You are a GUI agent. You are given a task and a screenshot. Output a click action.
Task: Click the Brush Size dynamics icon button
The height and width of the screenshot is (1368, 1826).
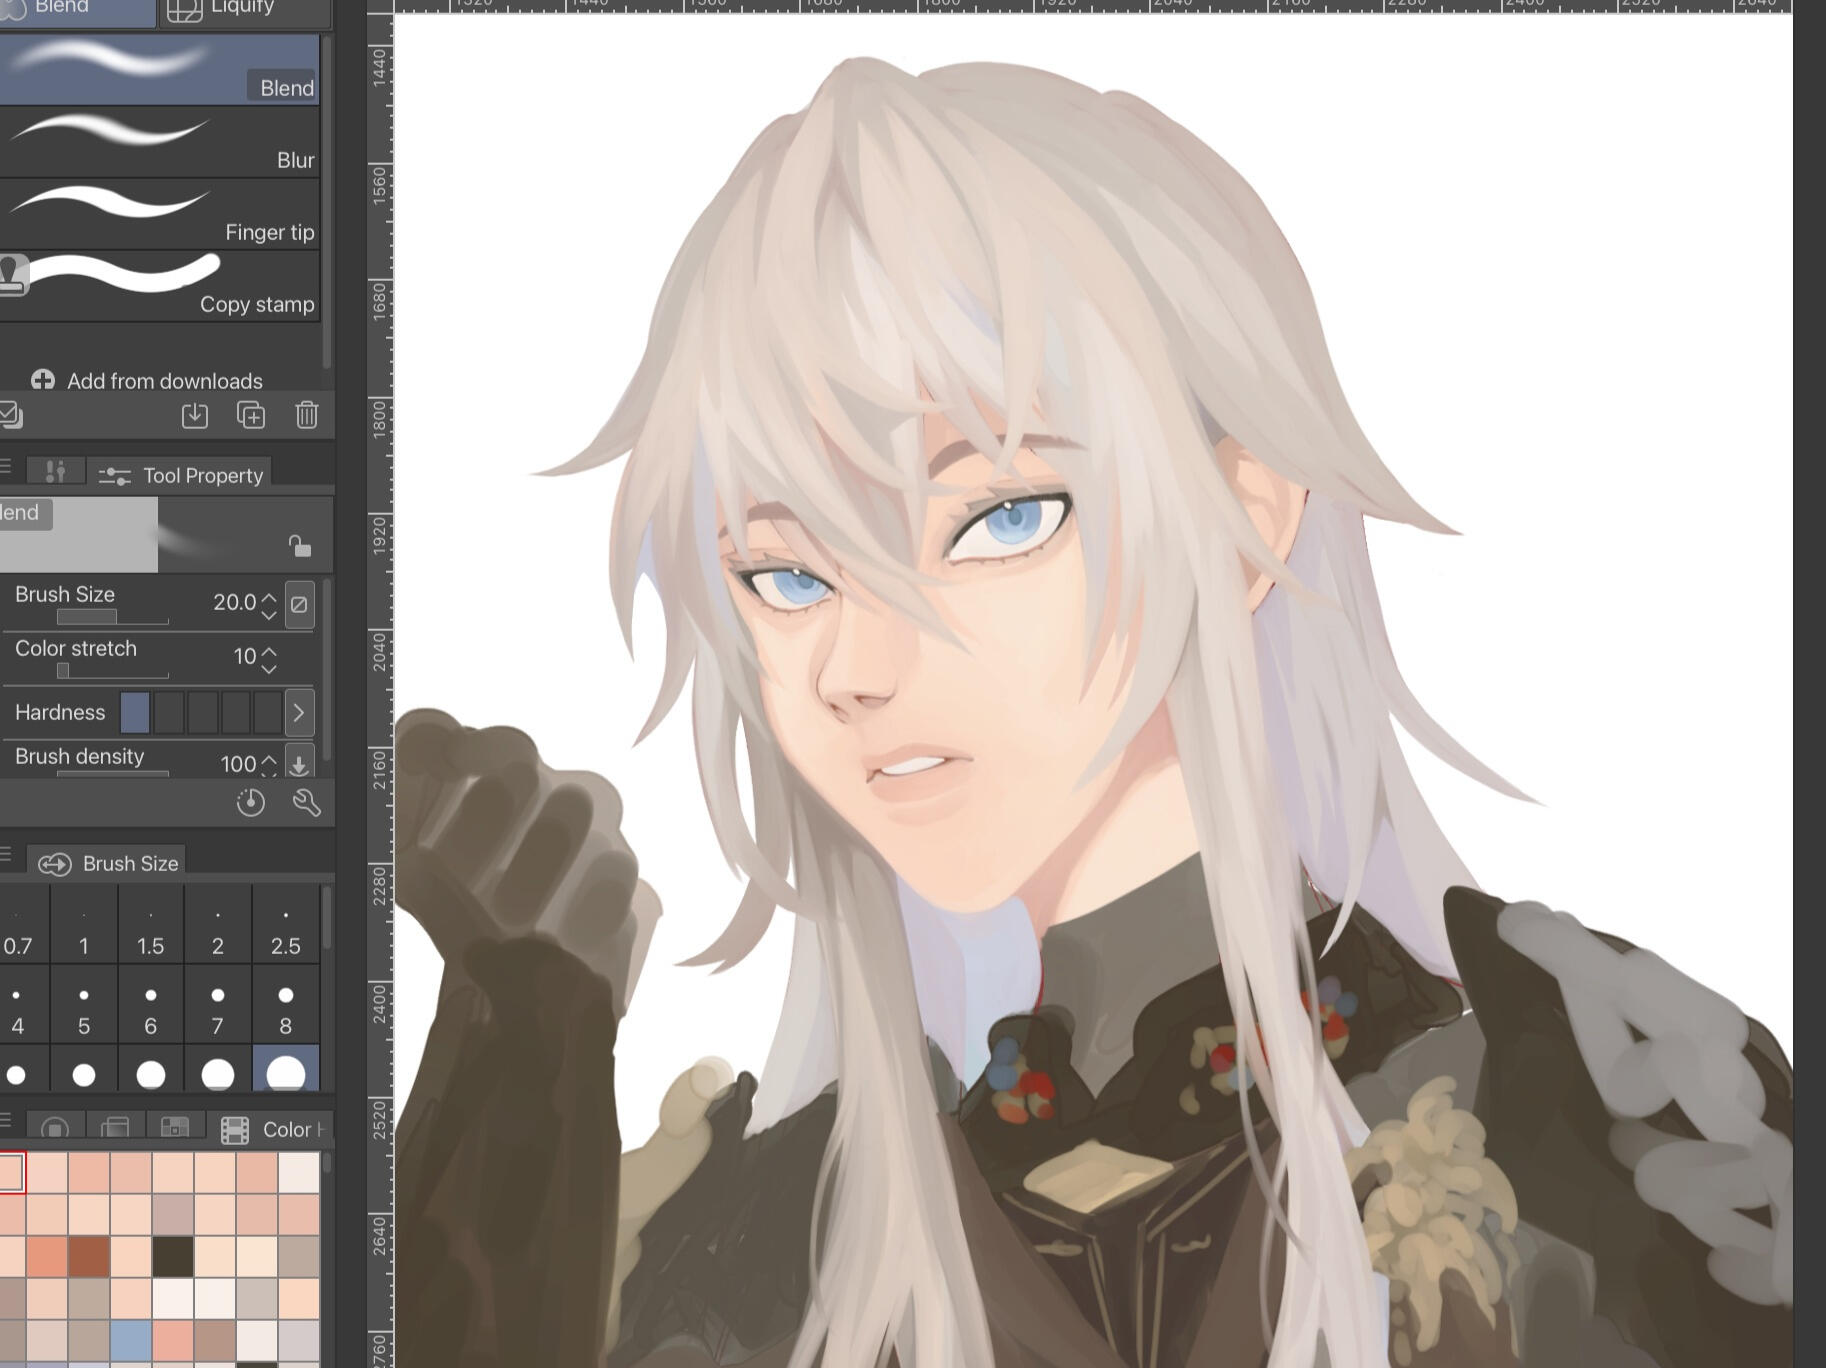(299, 604)
